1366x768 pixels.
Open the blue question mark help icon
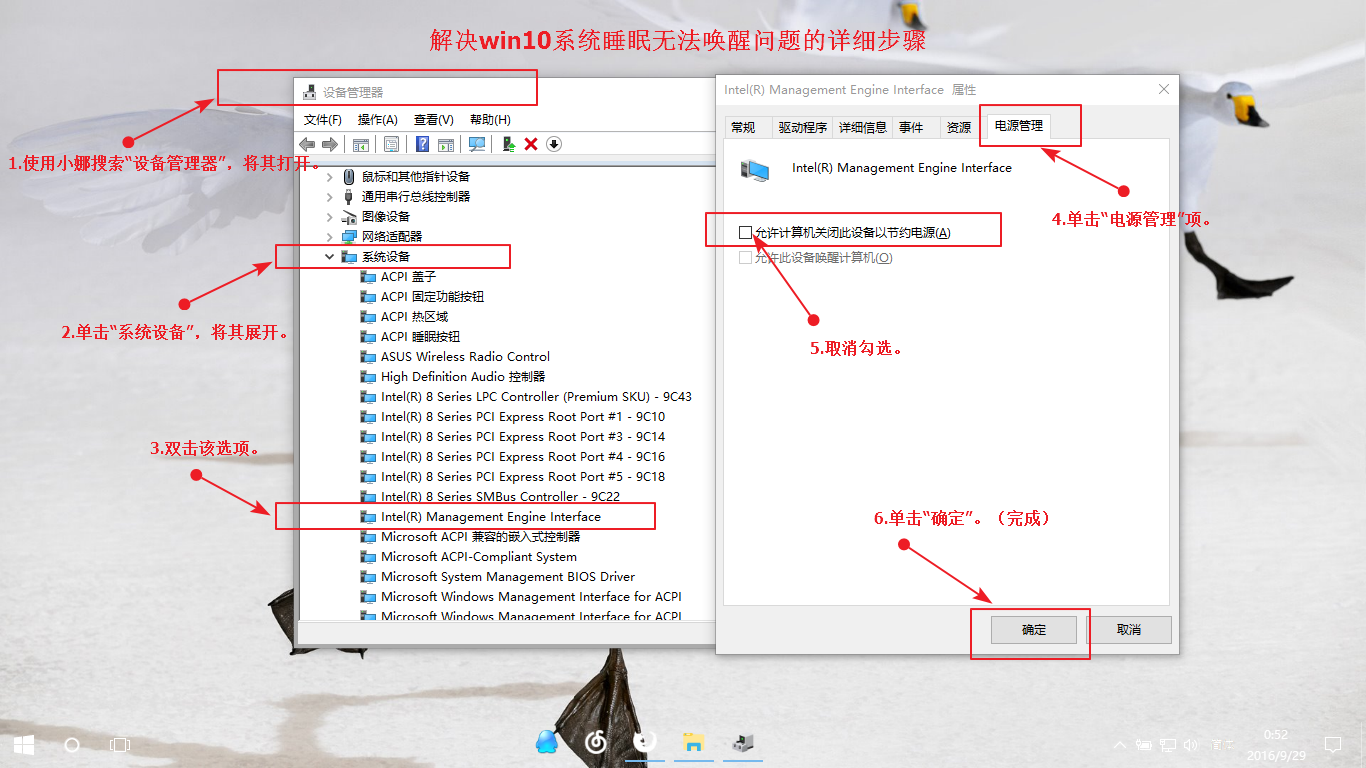tap(422, 144)
